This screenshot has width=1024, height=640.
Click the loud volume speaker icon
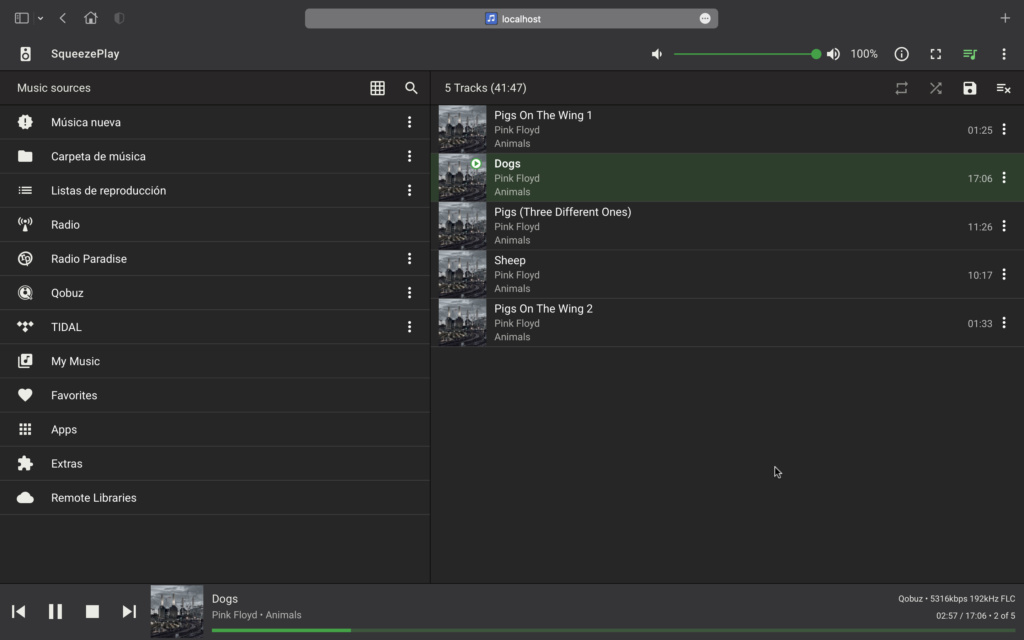833,54
